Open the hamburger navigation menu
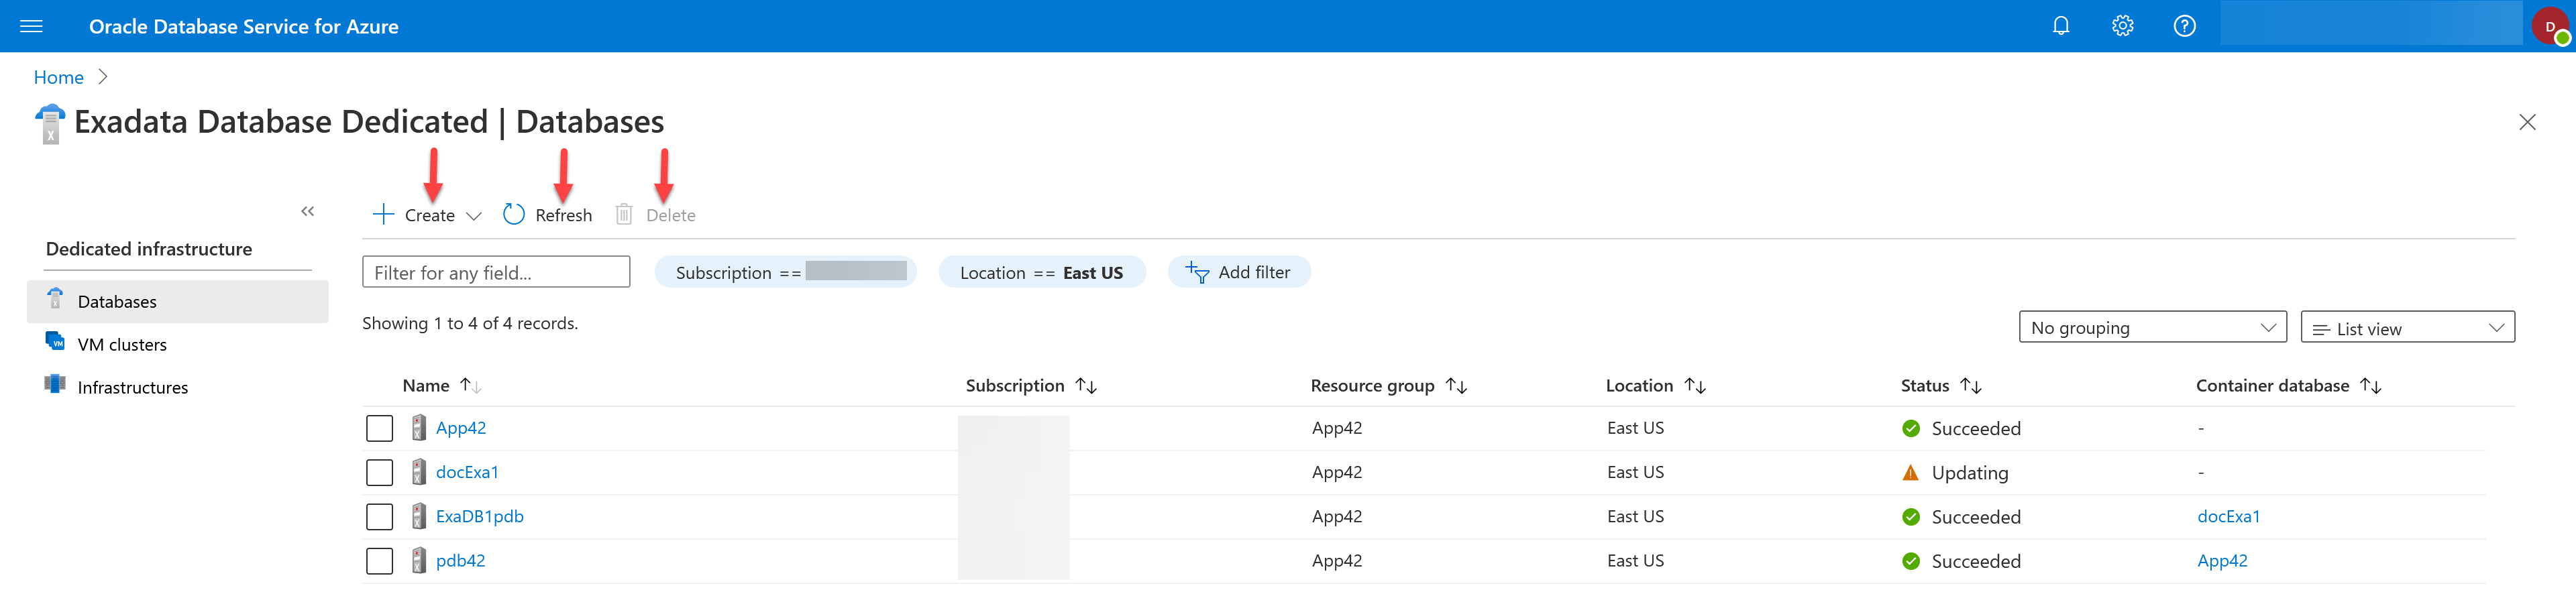Screen dimensions: 2576x590 point(31,26)
